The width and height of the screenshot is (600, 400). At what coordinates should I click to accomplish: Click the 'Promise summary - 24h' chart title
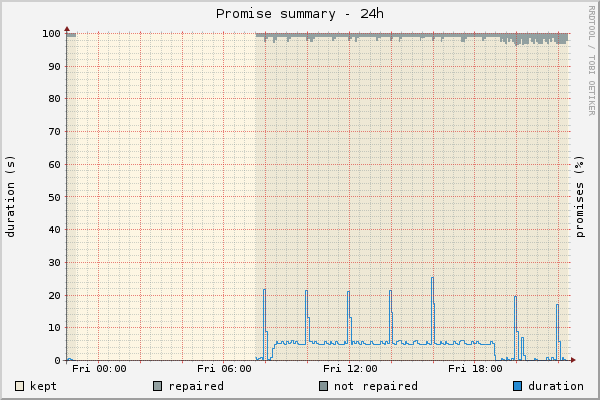299,14
